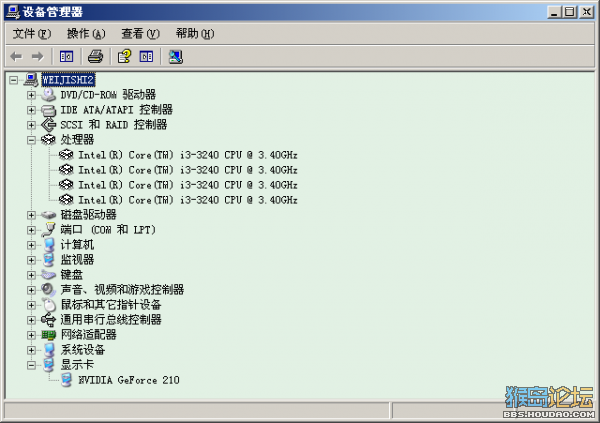
Task: Click the Print toolbar icon
Action: [x=95, y=57]
